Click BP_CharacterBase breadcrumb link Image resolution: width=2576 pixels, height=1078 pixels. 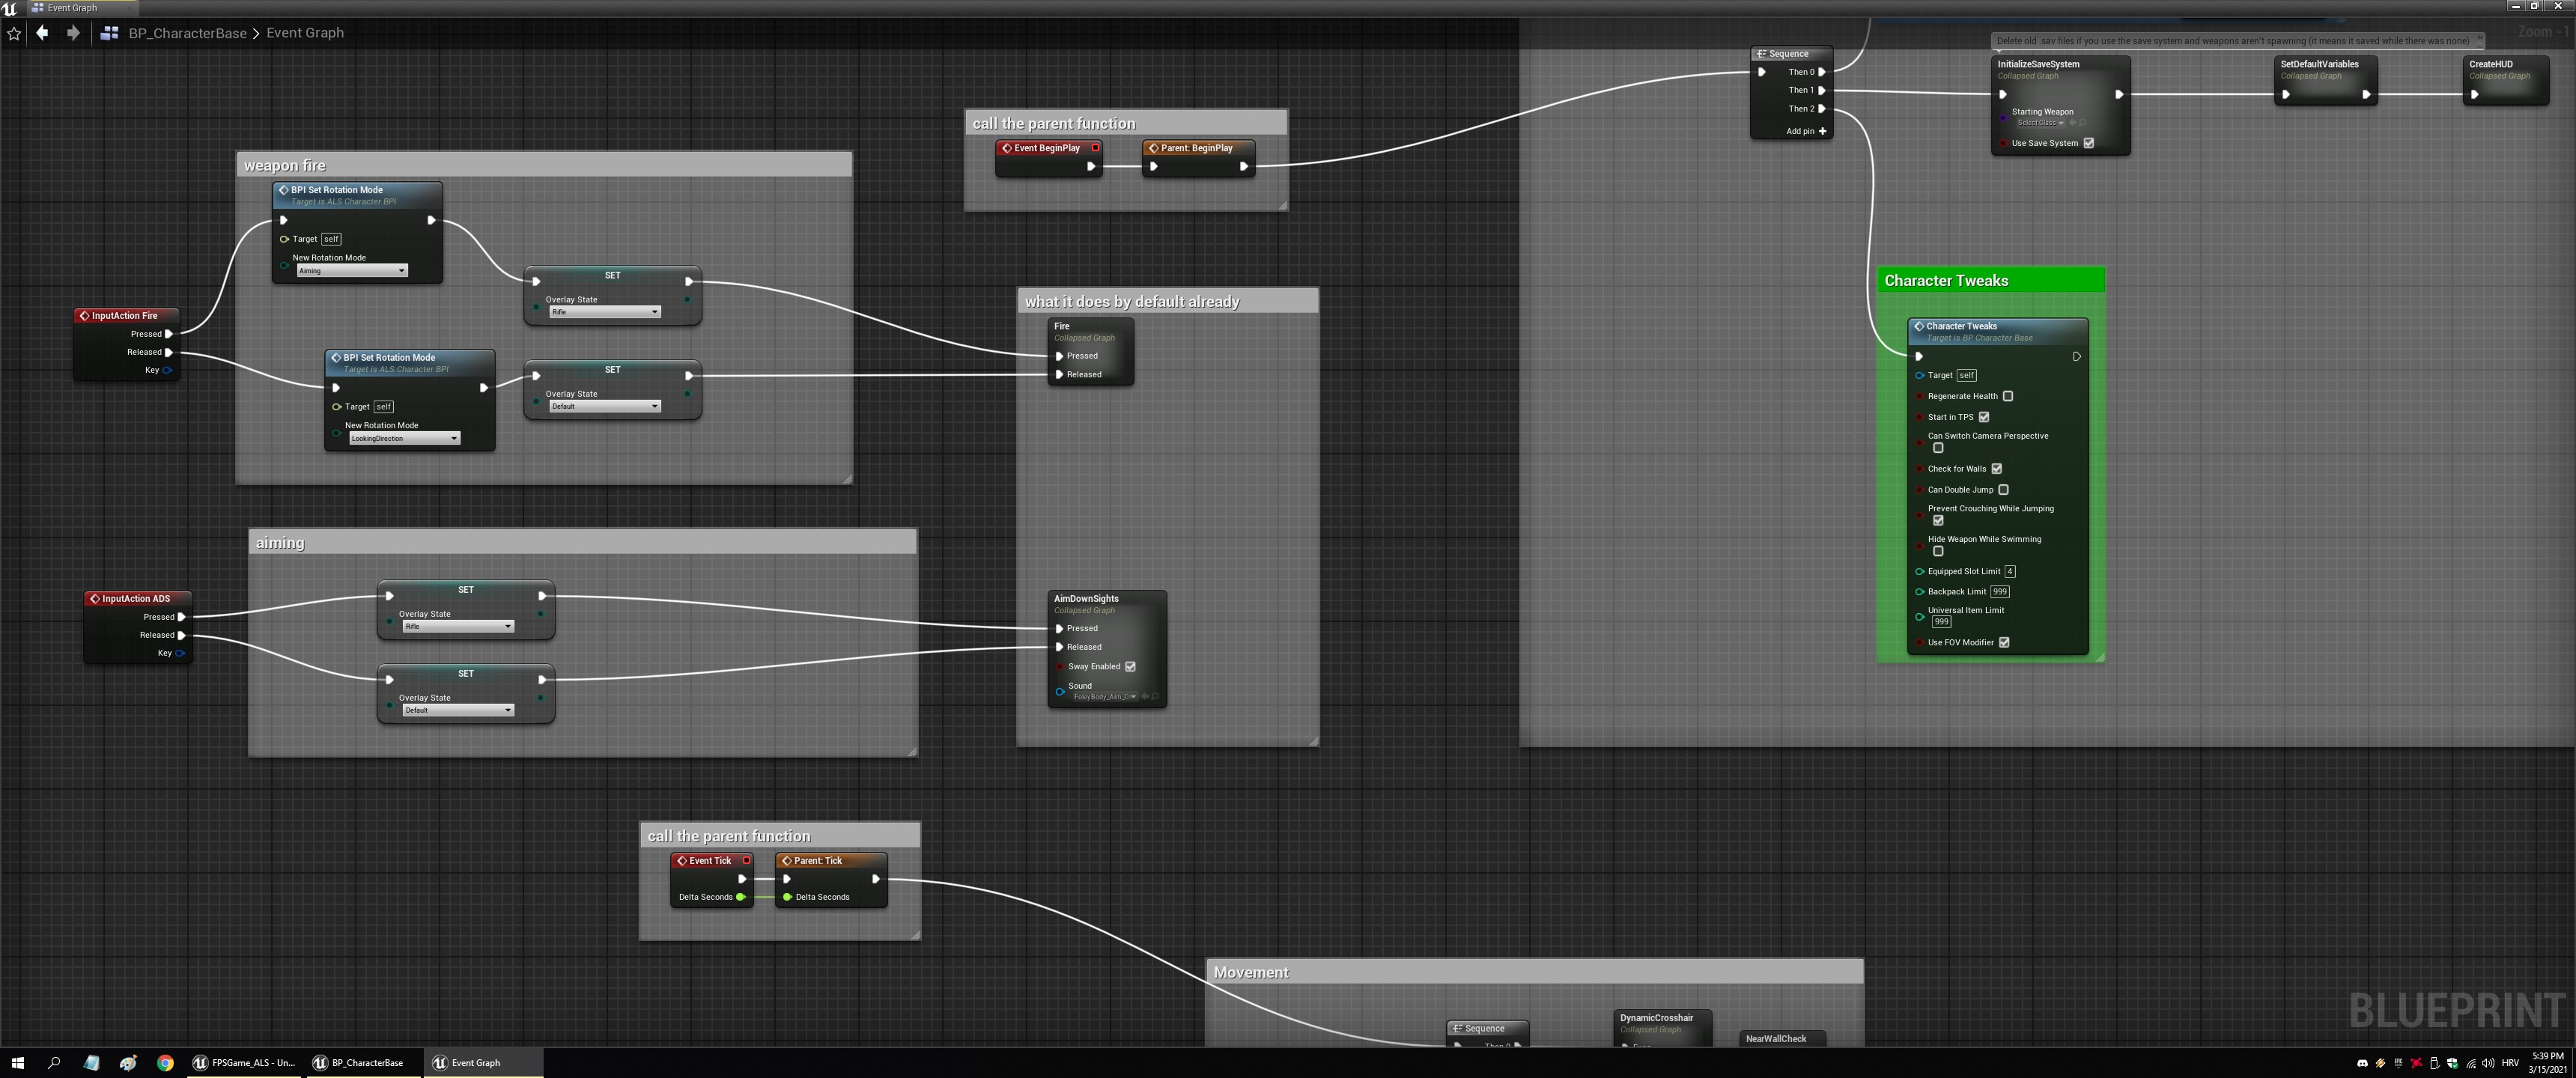[x=187, y=33]
